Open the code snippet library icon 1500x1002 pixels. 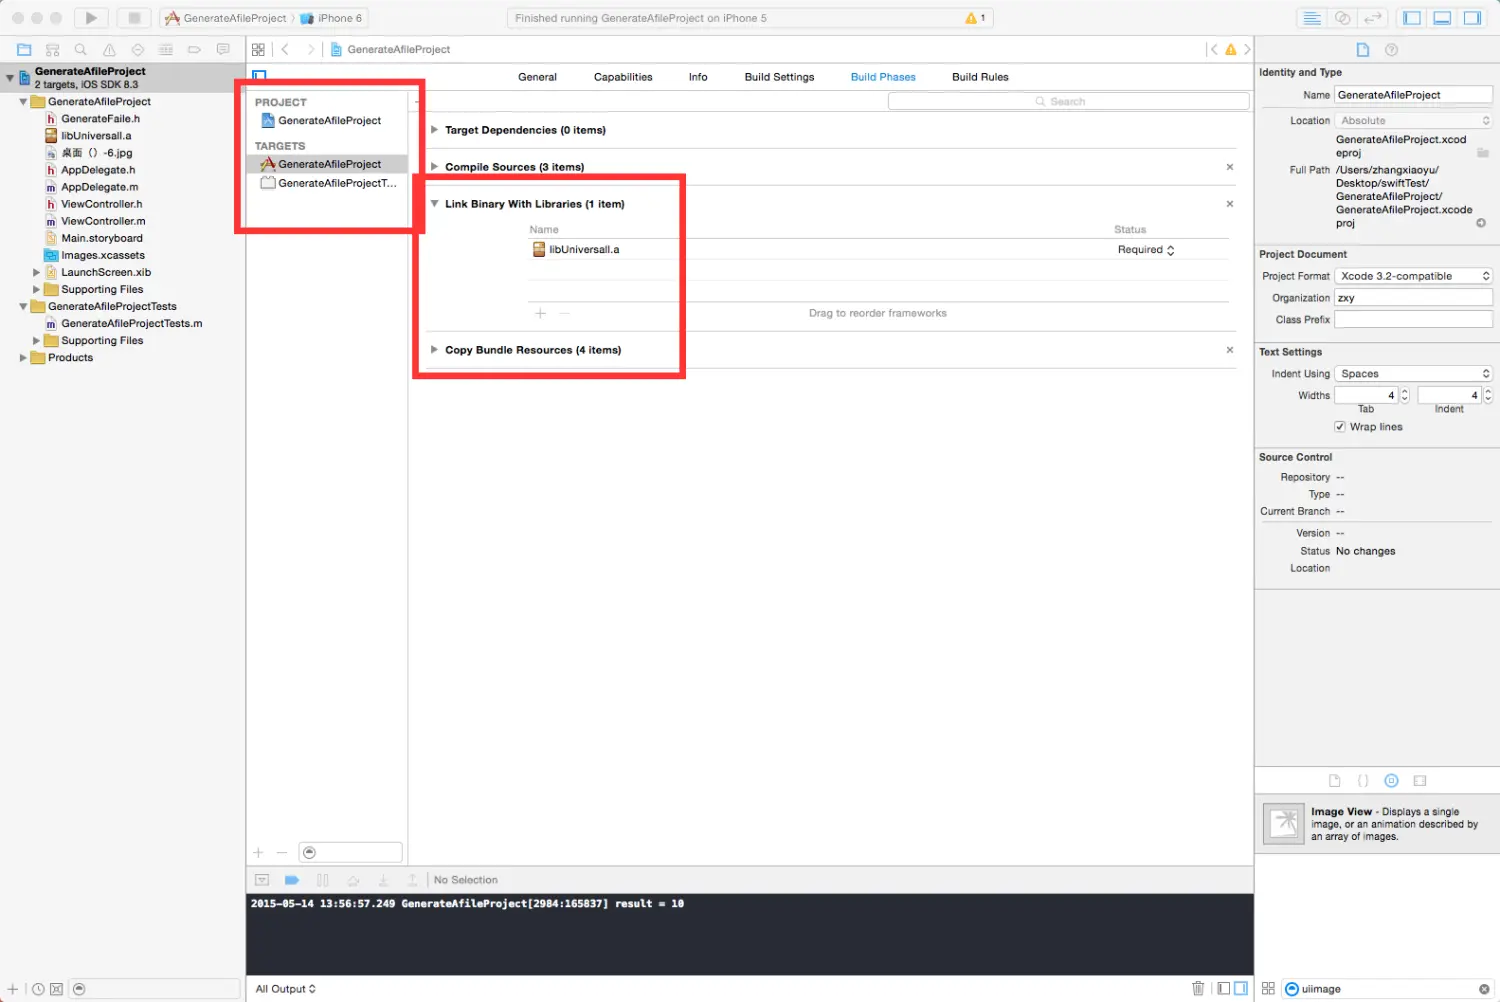pos(1362,781)
